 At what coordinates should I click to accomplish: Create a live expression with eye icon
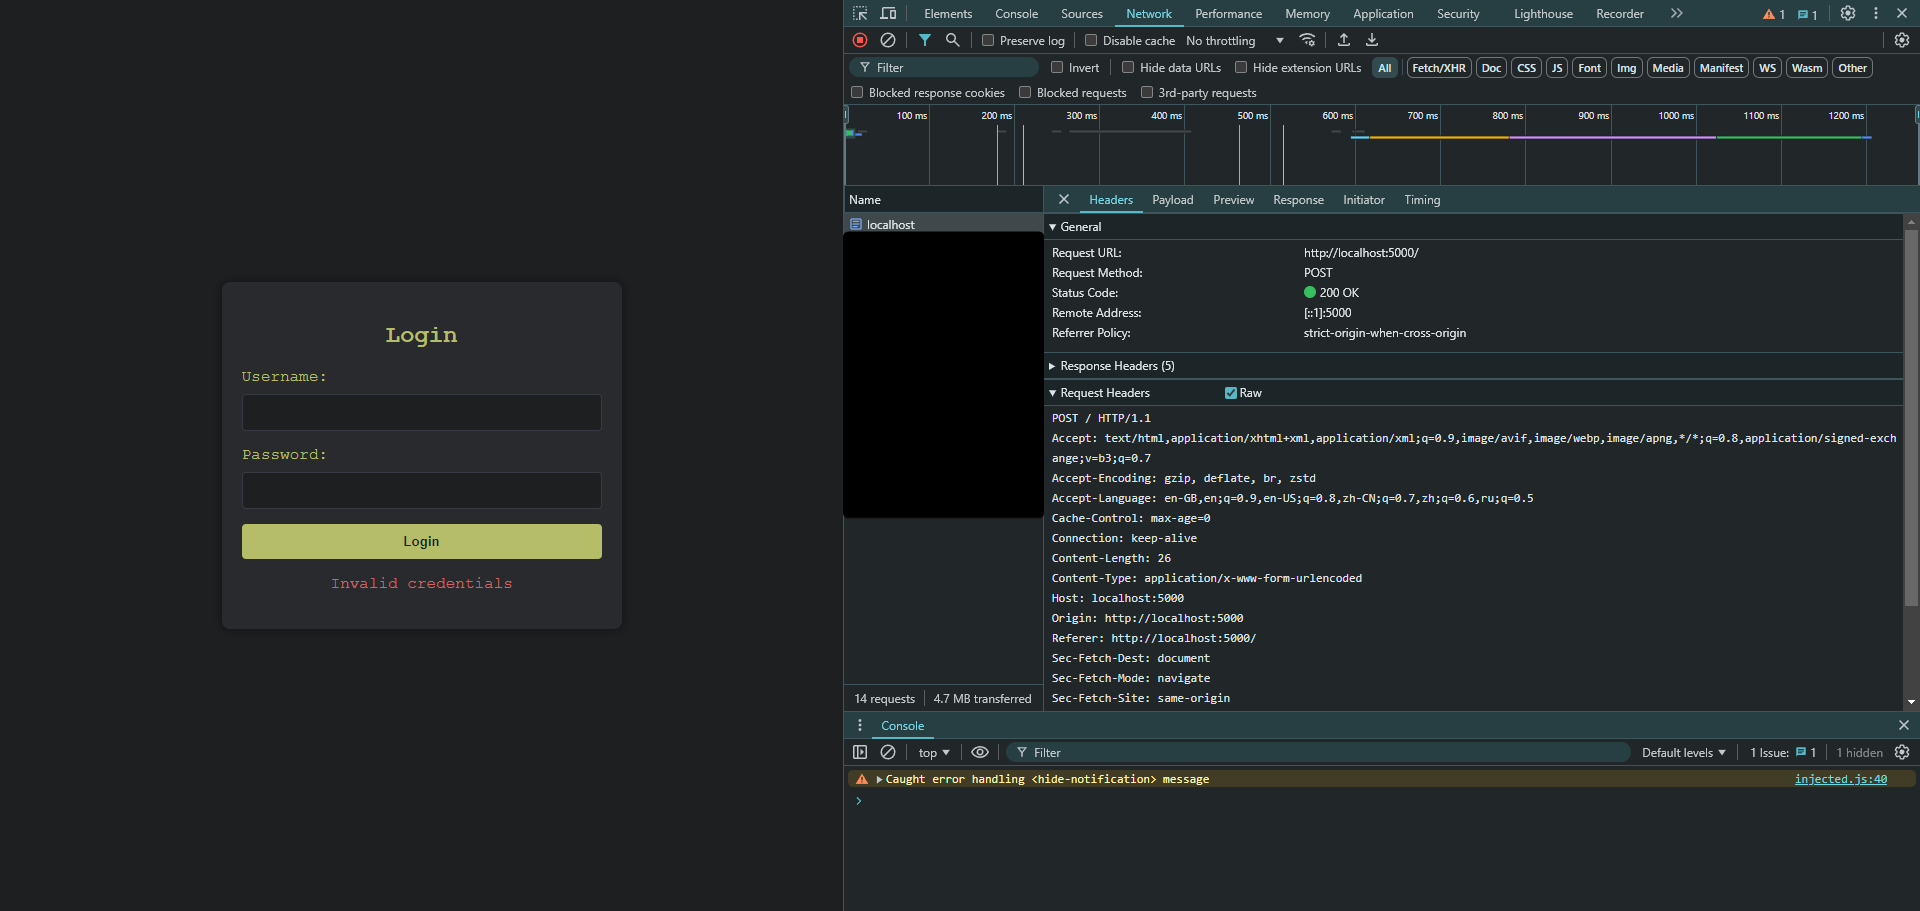[x=980, y=752]
